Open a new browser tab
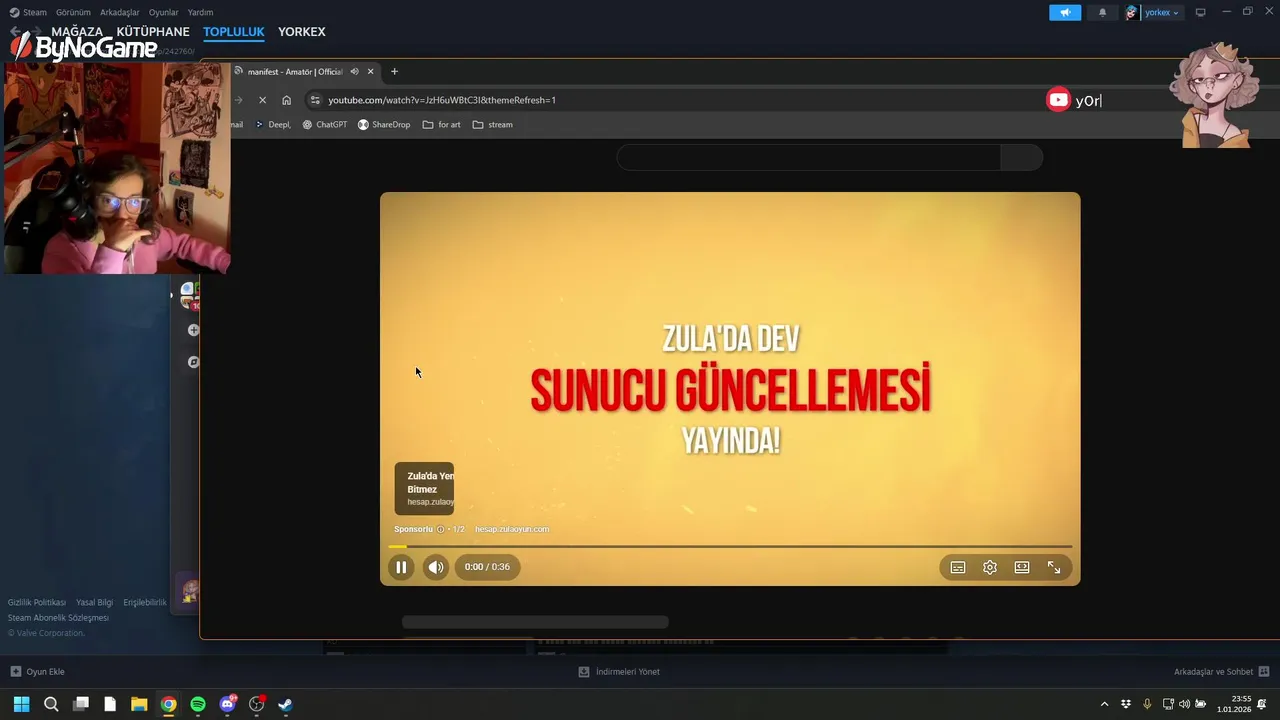 (x=394, y=71)
